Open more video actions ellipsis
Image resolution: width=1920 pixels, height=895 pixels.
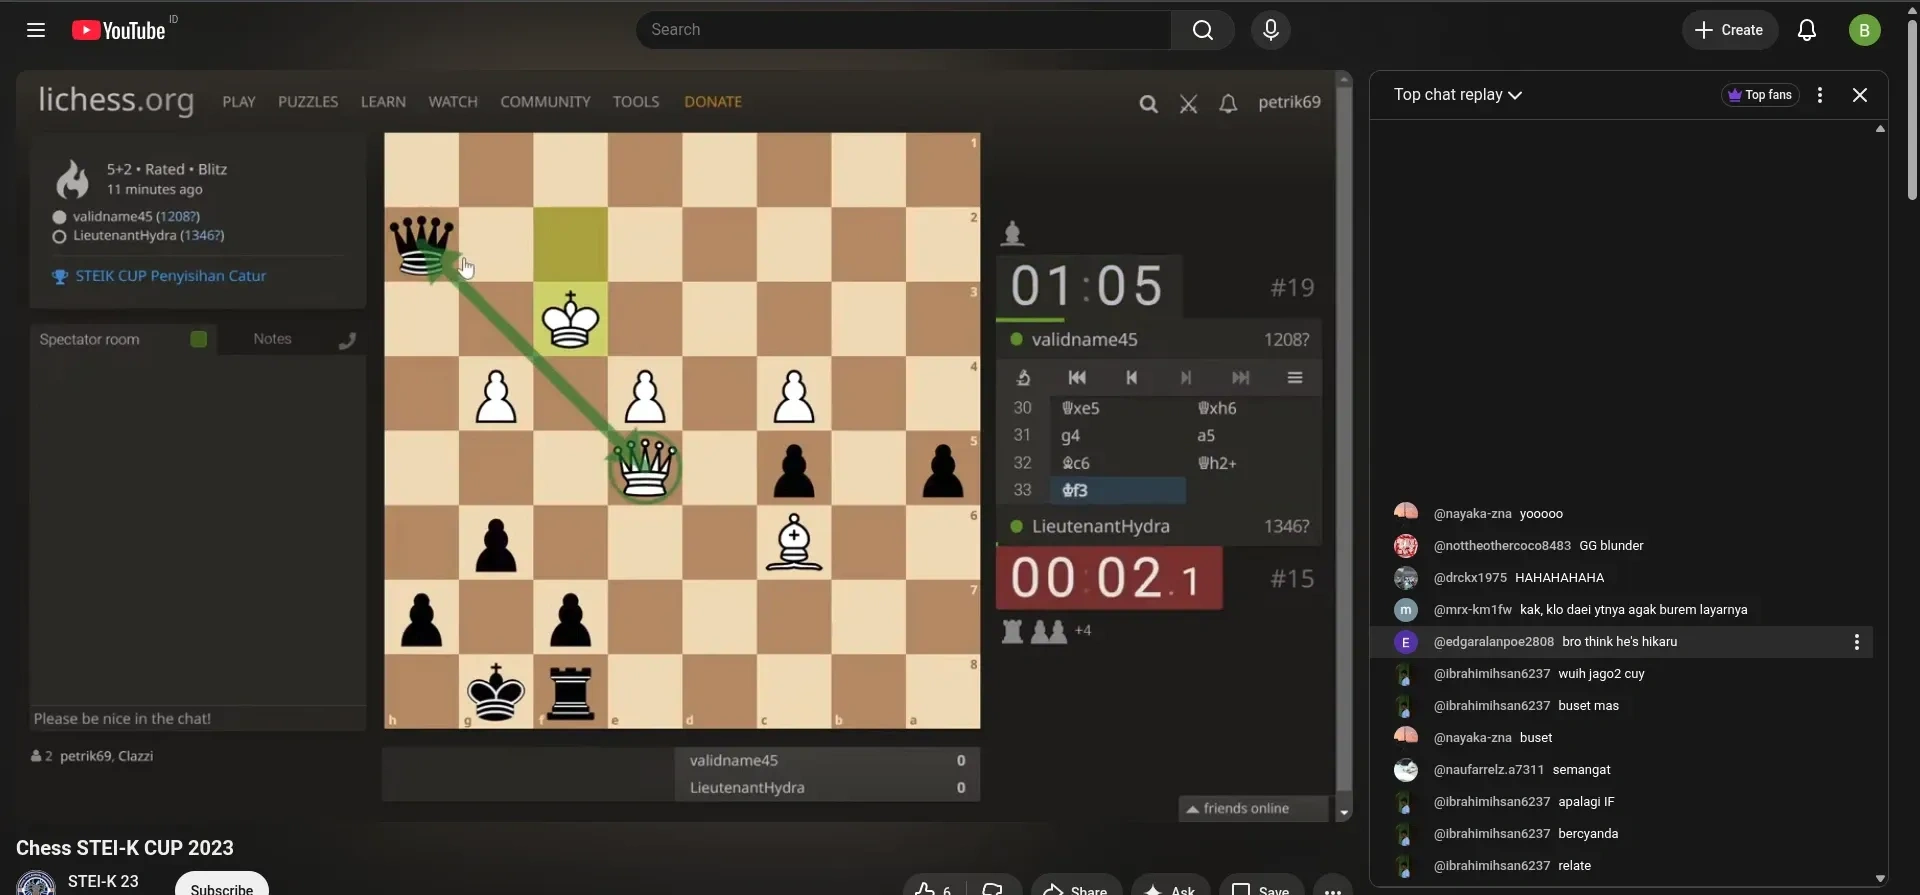[1333, 889]
